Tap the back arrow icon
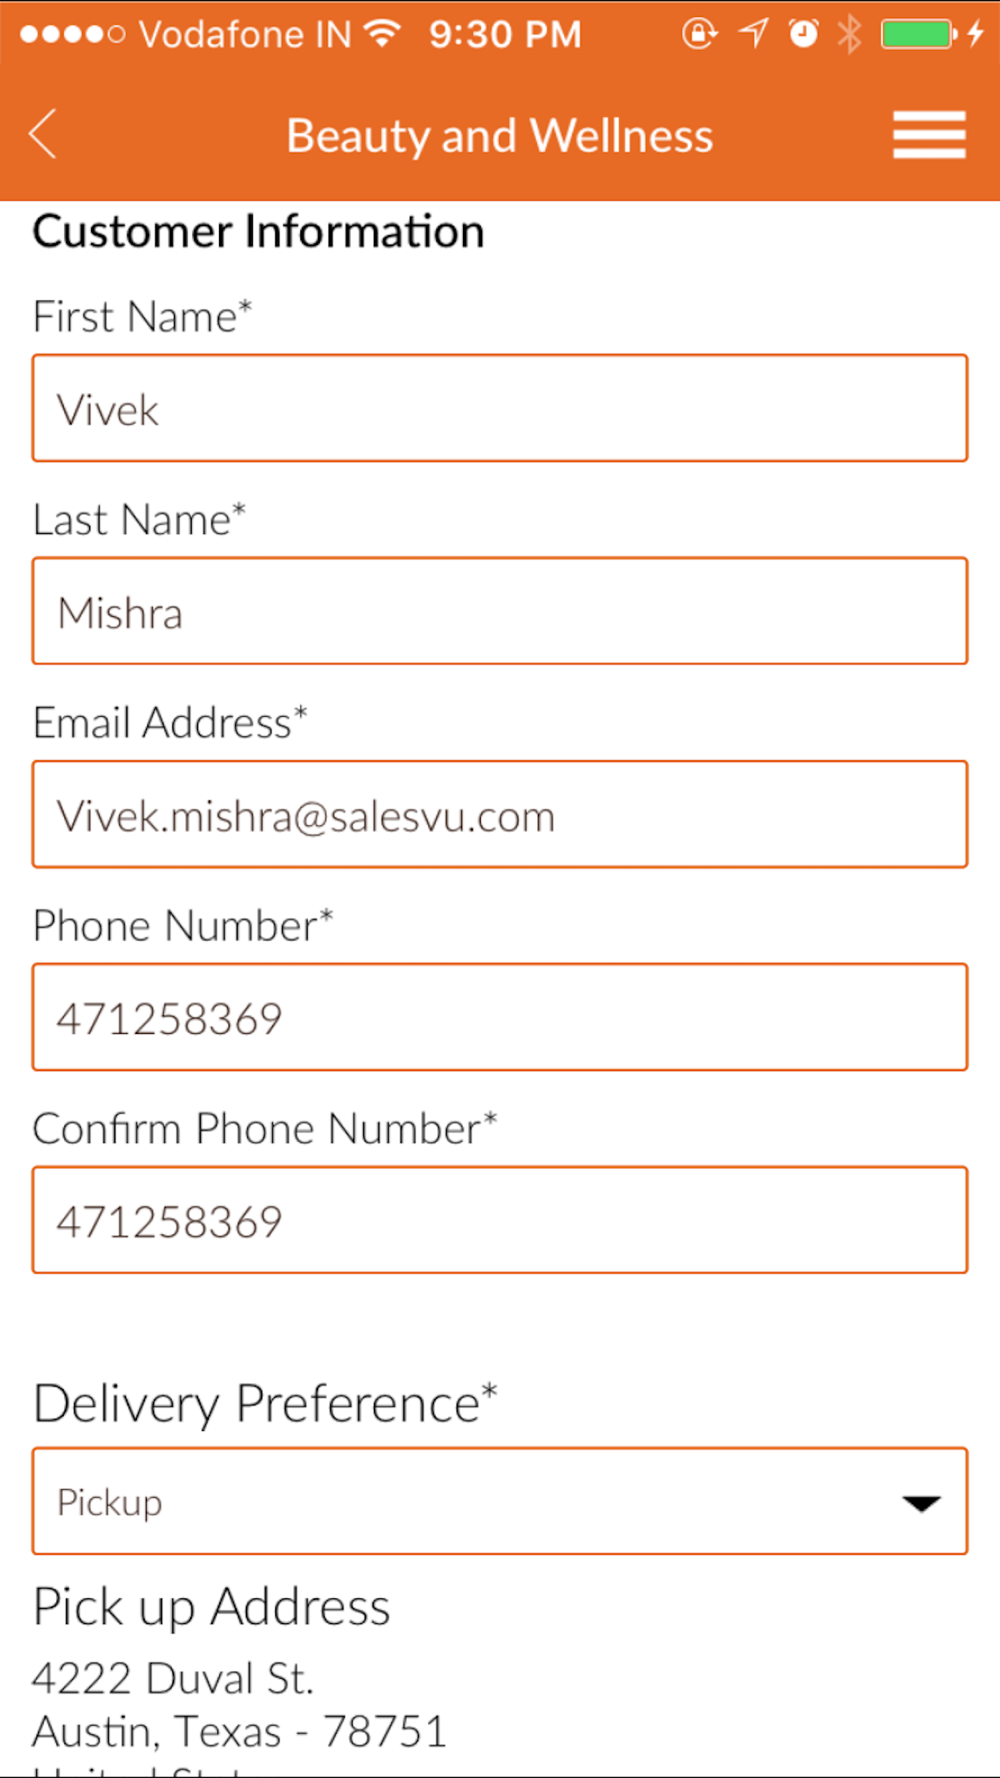 pos(43,134)
